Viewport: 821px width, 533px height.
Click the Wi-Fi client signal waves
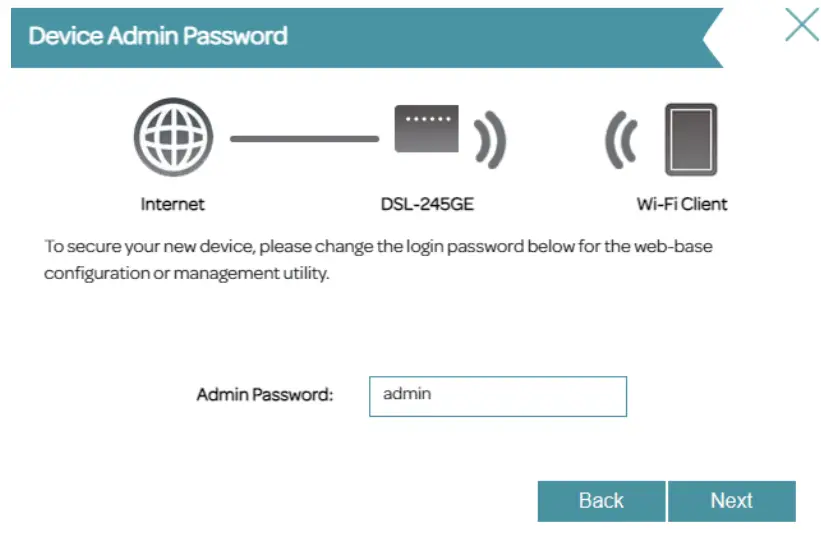(621, 139)
